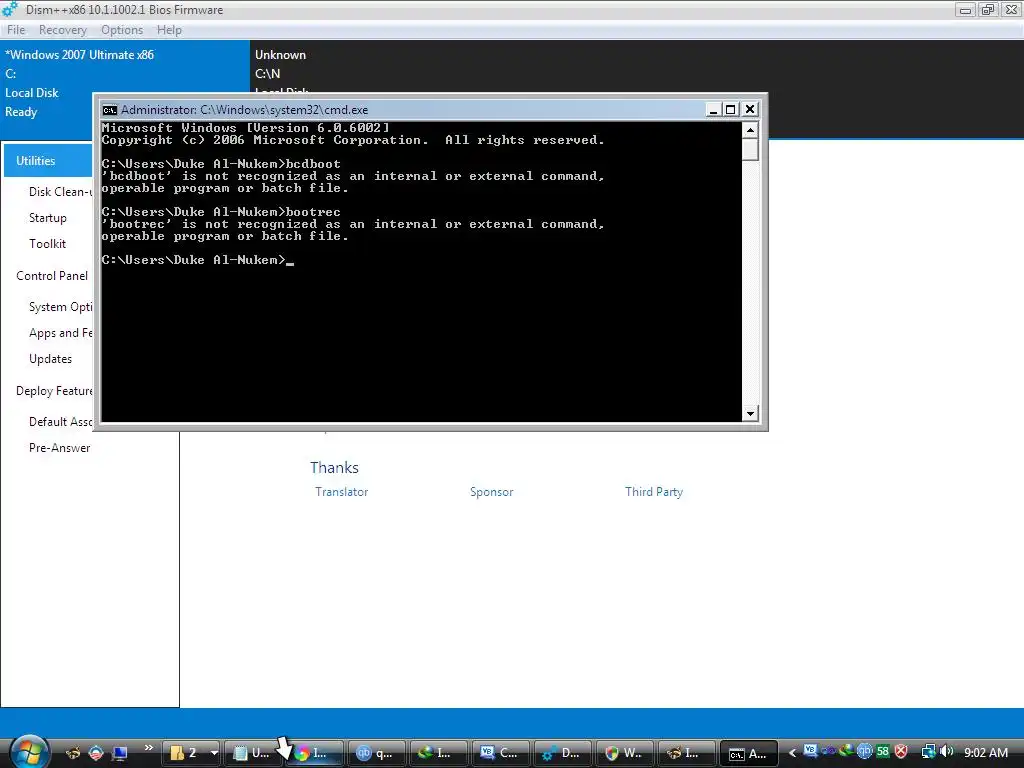This screenshot has height=768, width=1024.
Task: Click the cmd prompt line C:\Users\Duke Al-Nukem>
Action: (193, 260)
